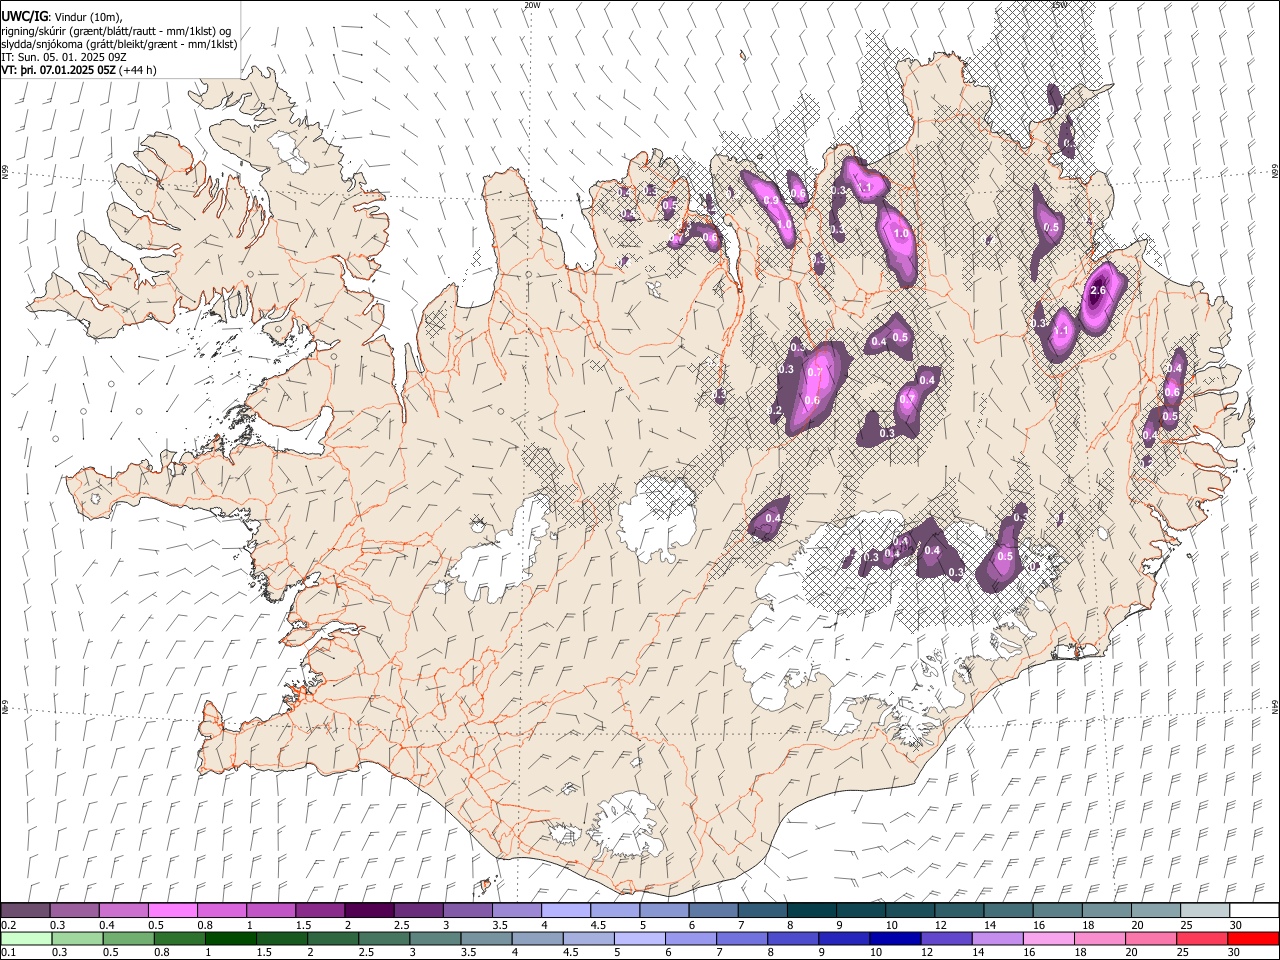Viewport: 1280px width, 960px height.
Task: Choose the lower-row legend swatch labeled 2.5
Action: point(384,938)
